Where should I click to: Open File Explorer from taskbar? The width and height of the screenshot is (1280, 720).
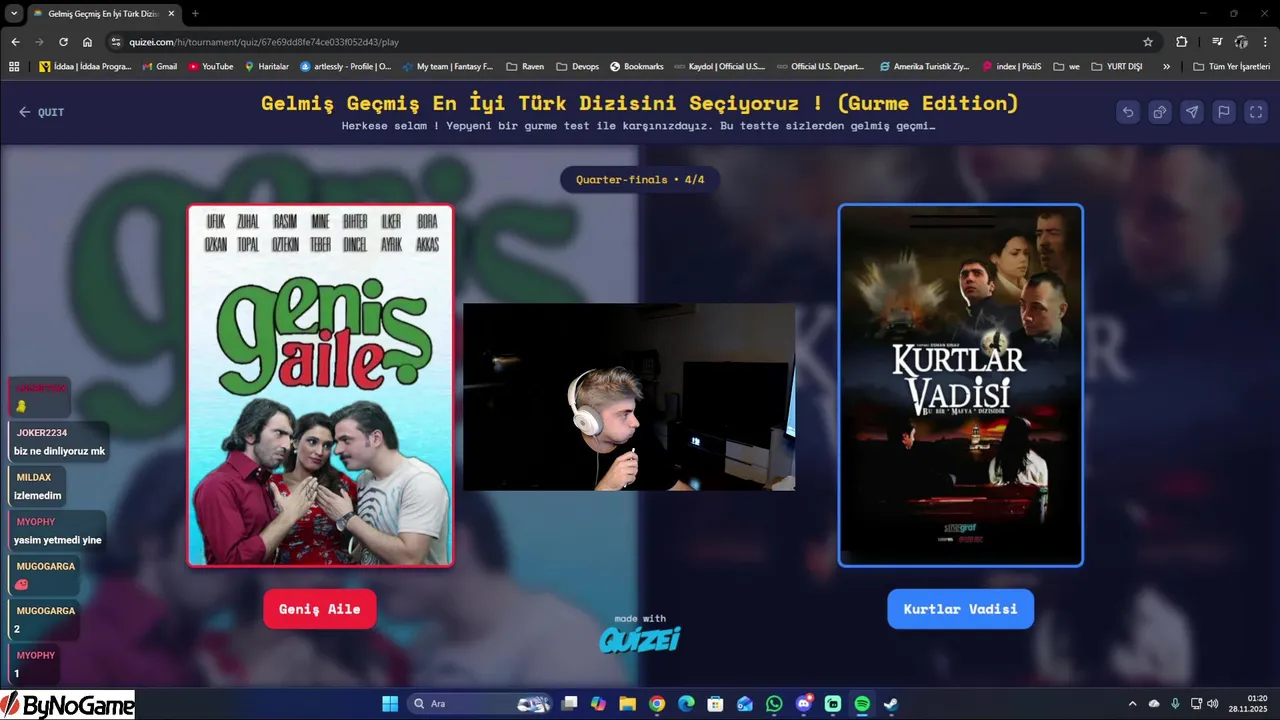point(627,704)
